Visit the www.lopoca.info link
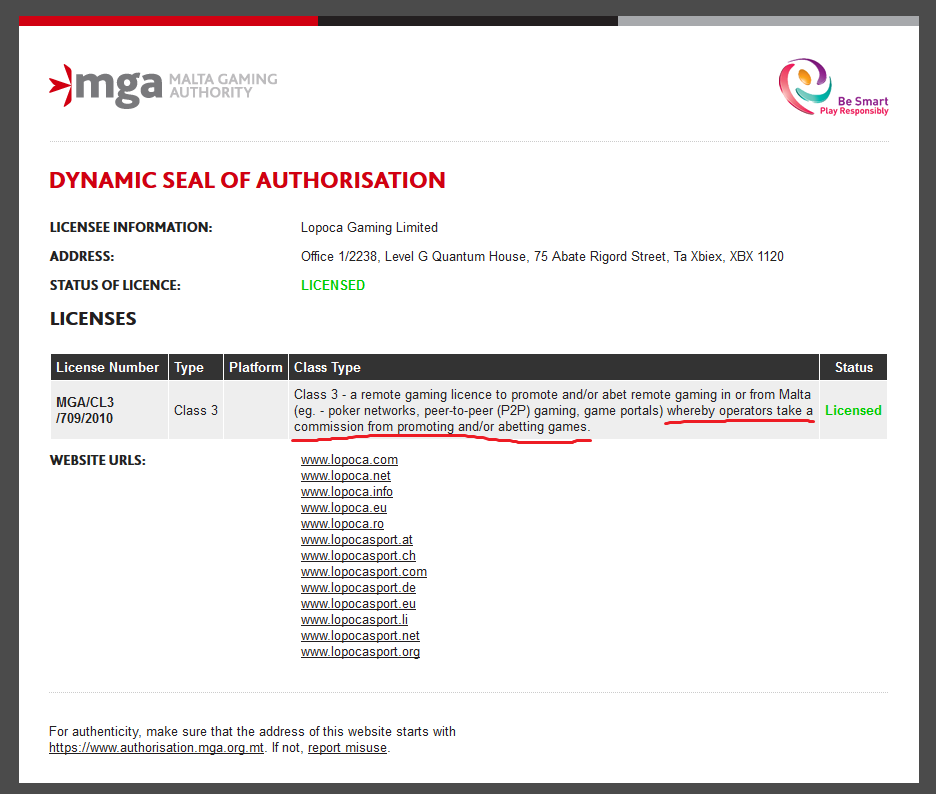This screenshot has height=794, width=936. [x=347, y=492]
